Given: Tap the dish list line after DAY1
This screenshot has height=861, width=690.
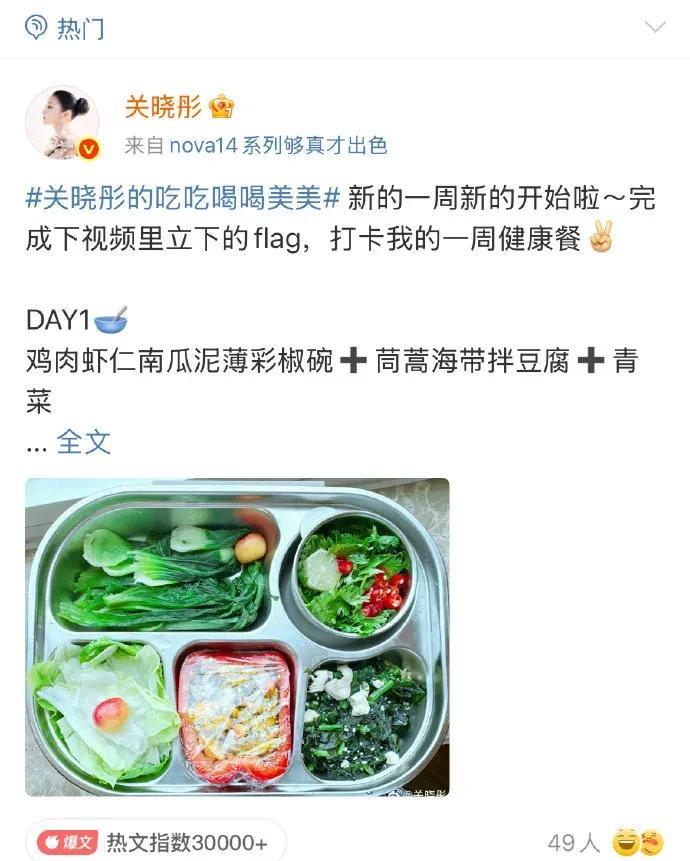Looking at the screenshot, I should [333, 381].
